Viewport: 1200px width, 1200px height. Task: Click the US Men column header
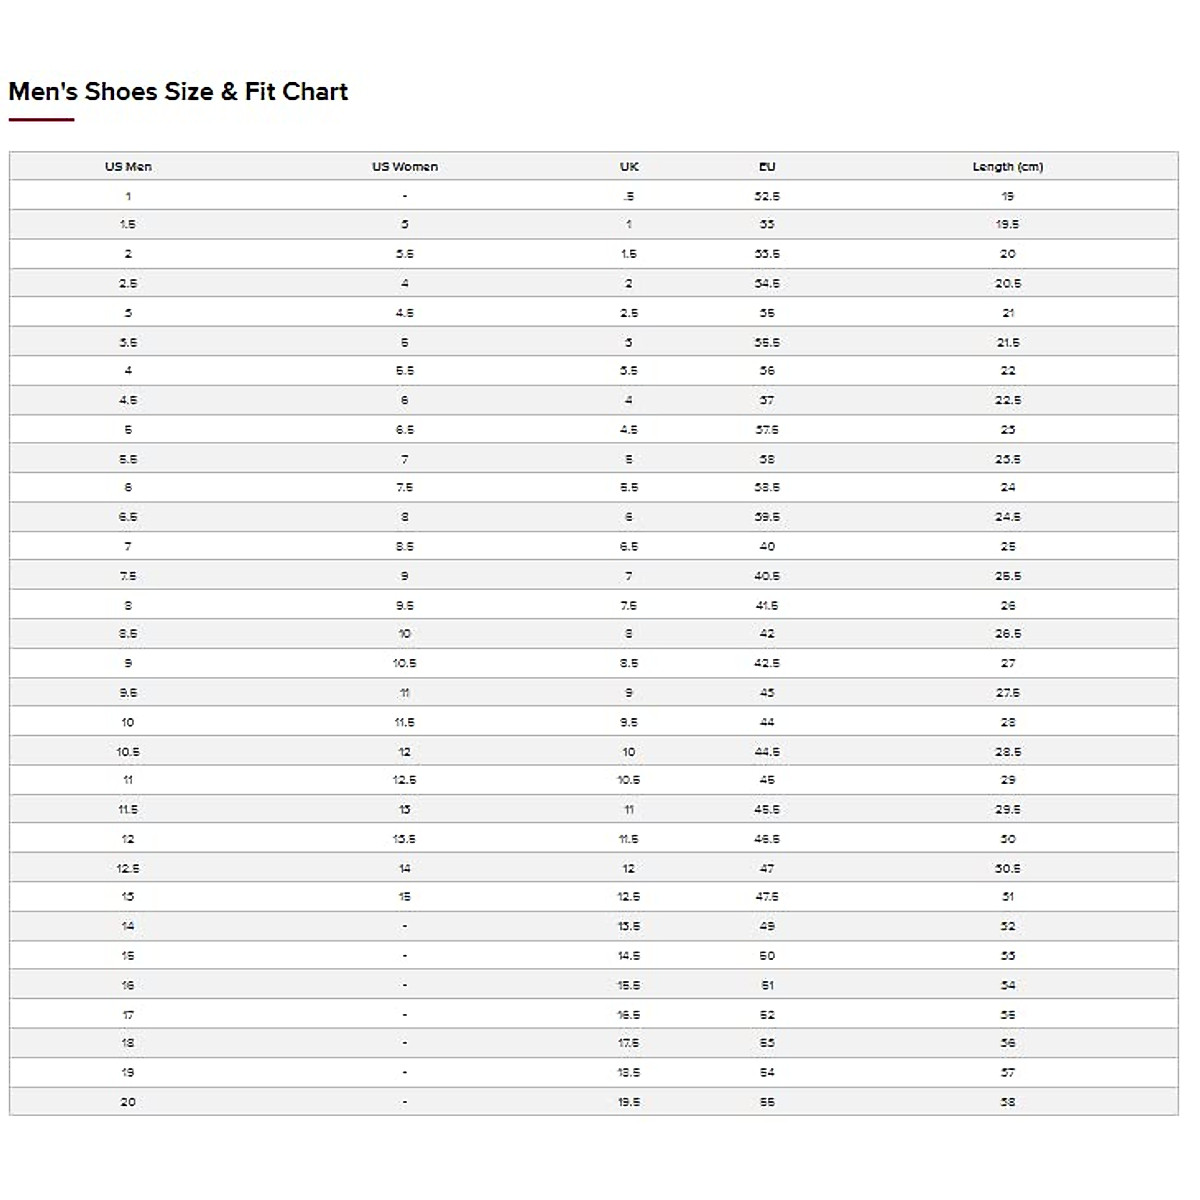click(128, 167)
